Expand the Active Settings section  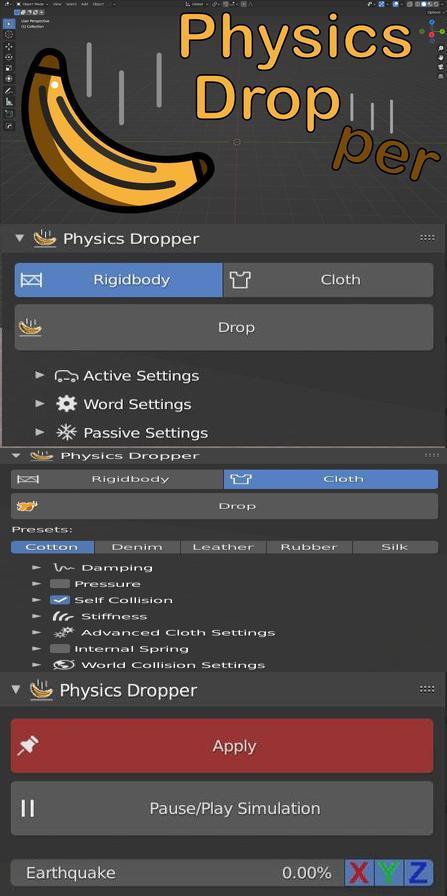(x=39, y=375)
